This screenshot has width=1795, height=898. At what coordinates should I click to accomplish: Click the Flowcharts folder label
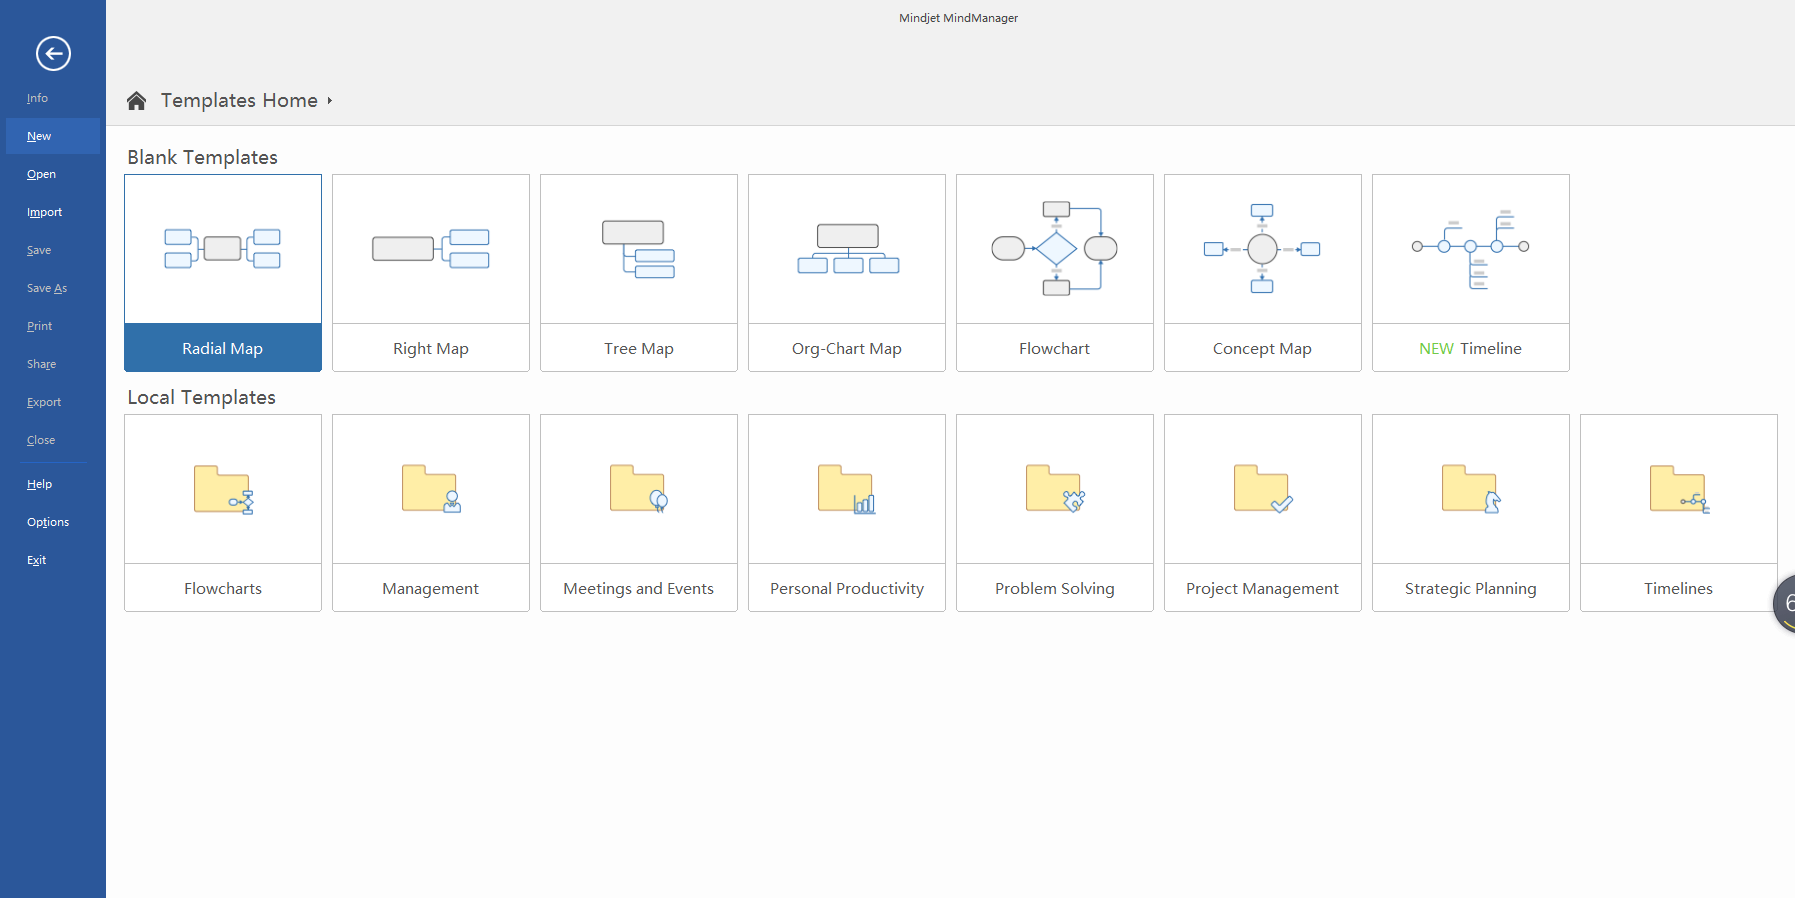[x=223, y=588]
